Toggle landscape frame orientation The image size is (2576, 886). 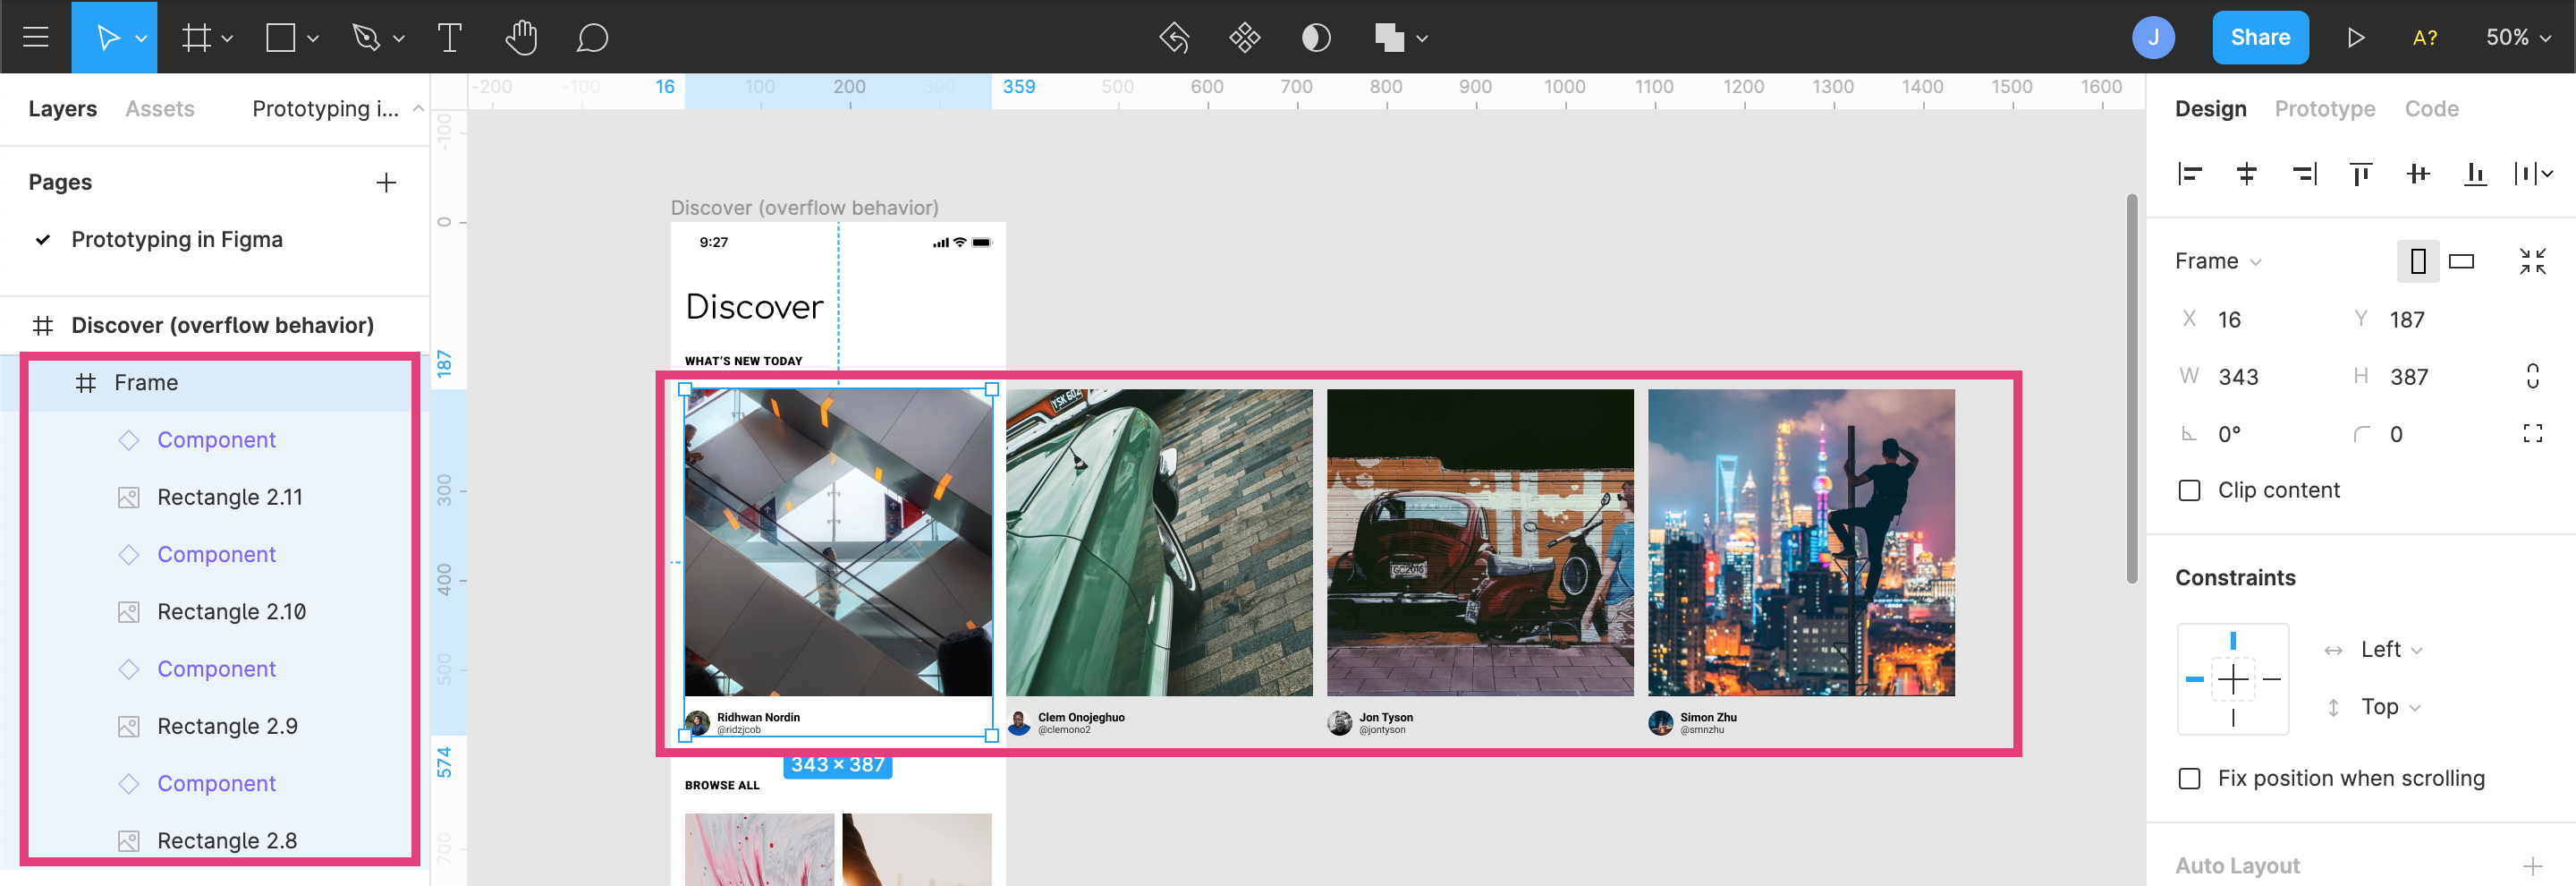[x=2460, y=261]
